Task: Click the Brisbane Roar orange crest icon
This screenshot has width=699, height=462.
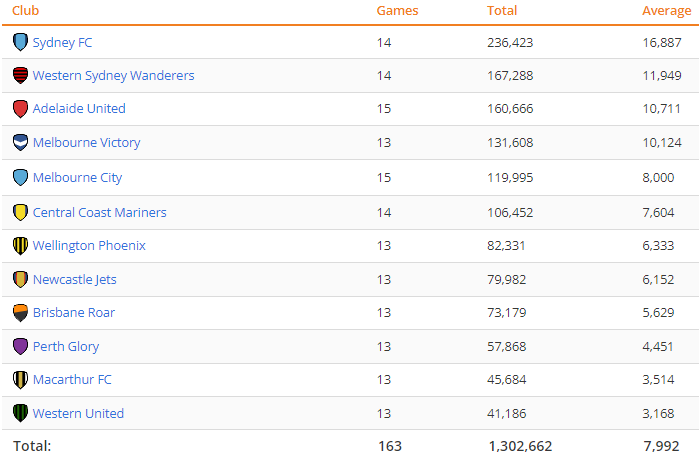Action: pyautogui.click(x=20, y=313)
